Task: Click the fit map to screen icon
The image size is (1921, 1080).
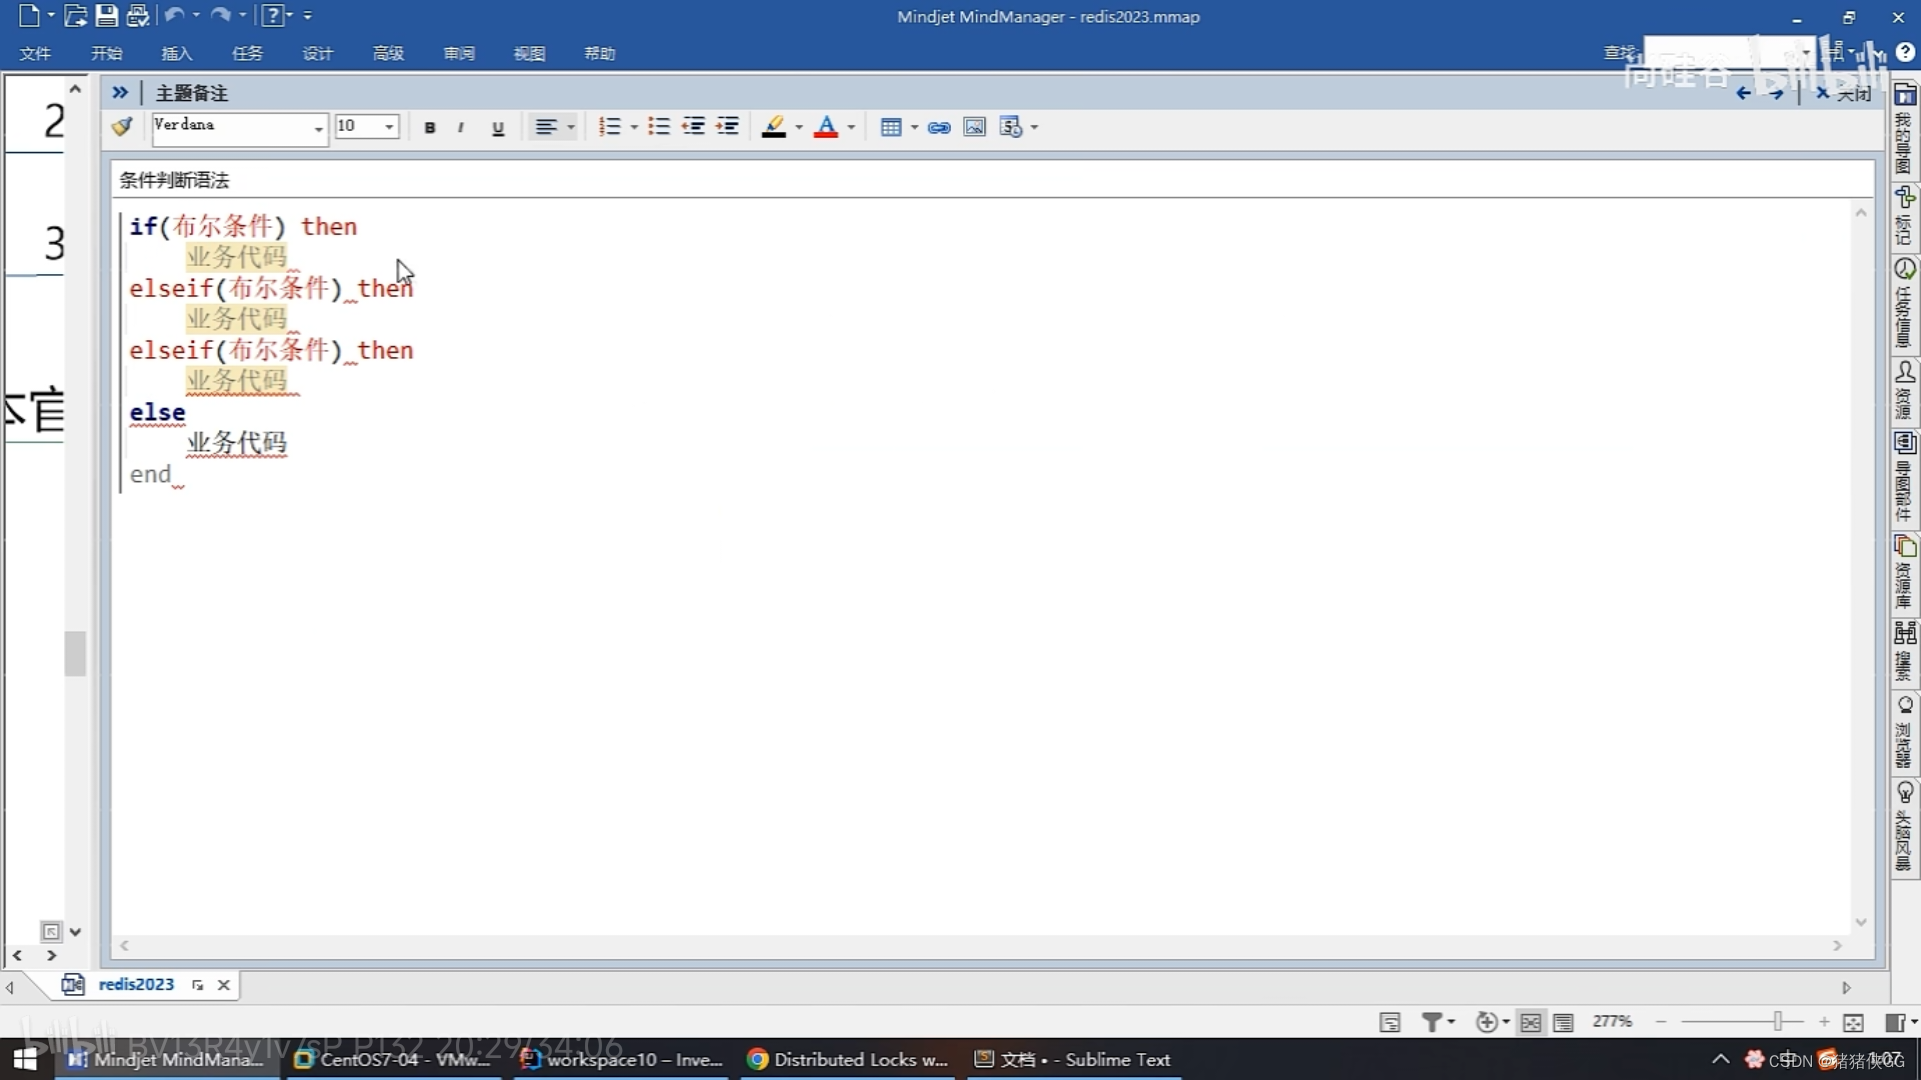Action: [1853, 1022]
